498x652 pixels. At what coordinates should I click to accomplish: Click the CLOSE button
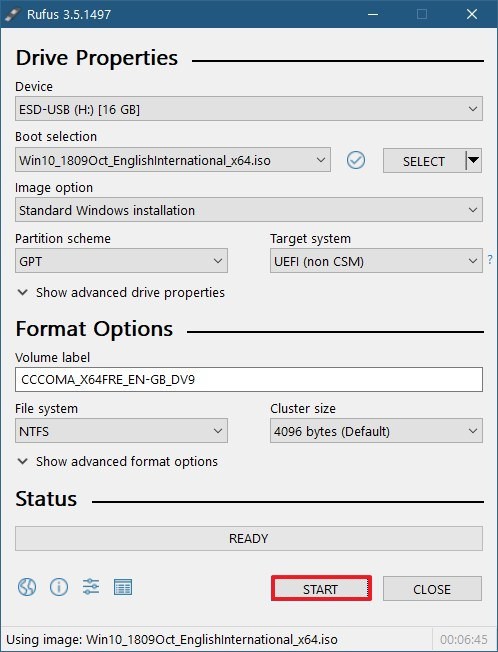[x=432, y=588]
